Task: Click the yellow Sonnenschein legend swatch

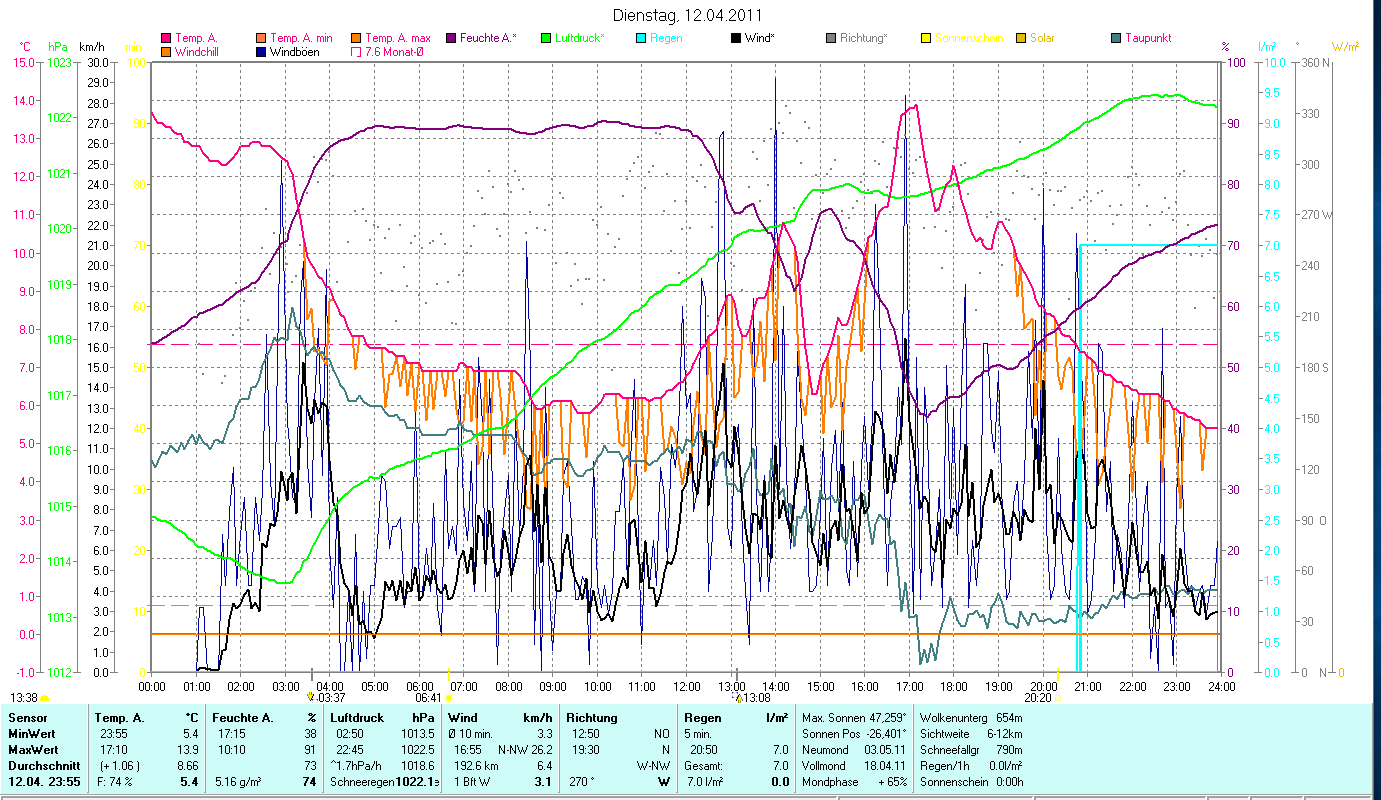Action: click(927, 39)
